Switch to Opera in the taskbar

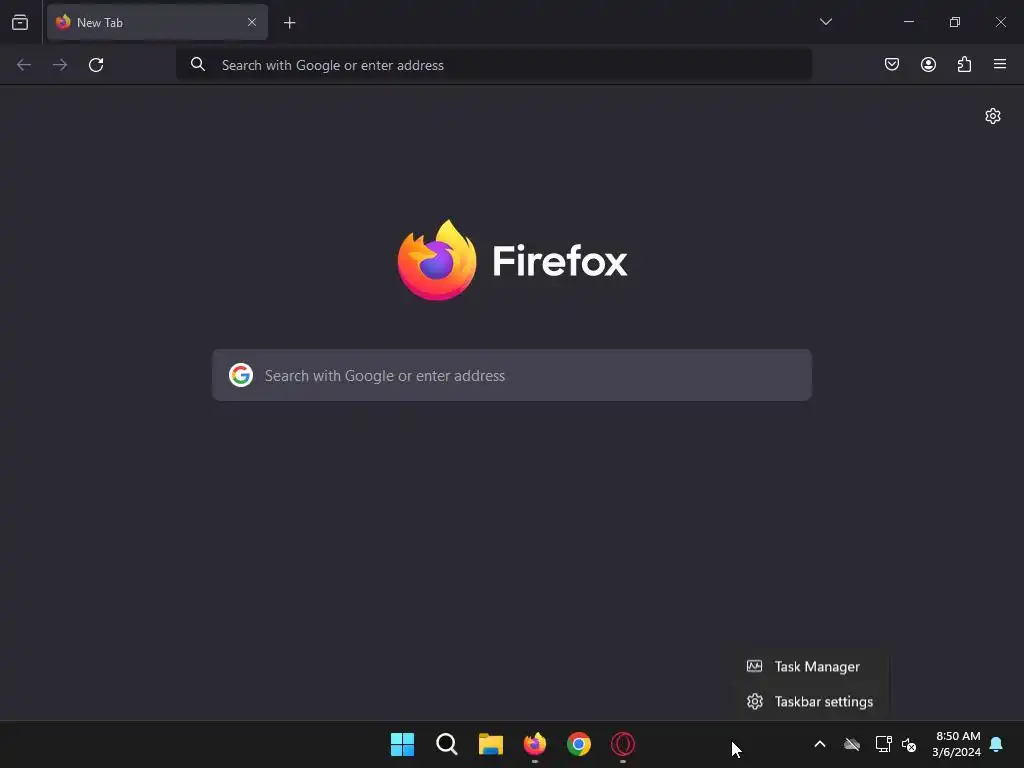pos(623,744)
